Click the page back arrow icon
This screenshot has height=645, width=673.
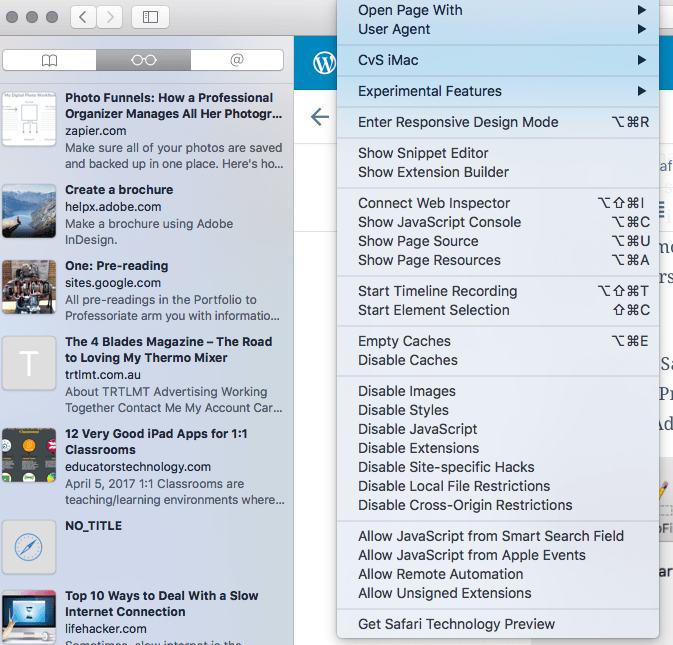point(320,118)
